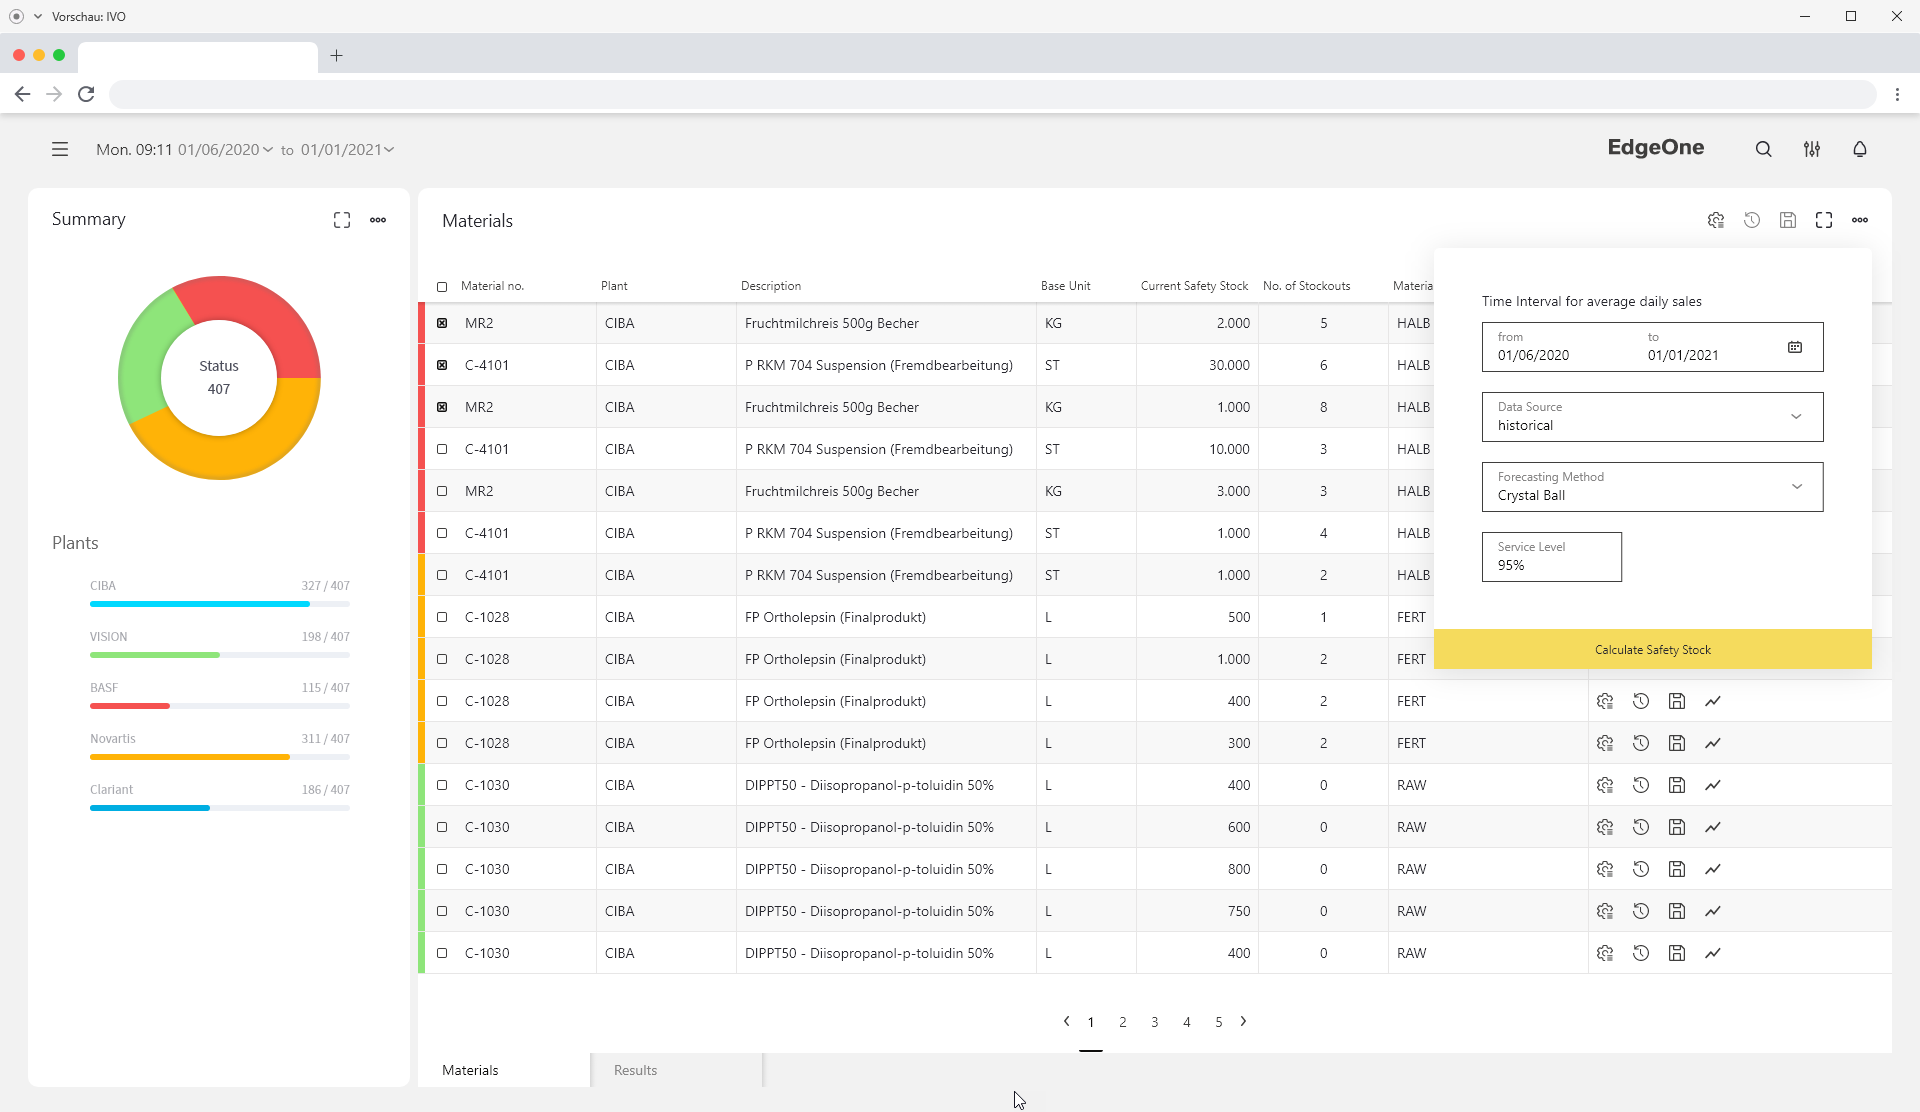The image size is (1920, 1112).
Task: Open the notifications bell
Action: 1859,149
